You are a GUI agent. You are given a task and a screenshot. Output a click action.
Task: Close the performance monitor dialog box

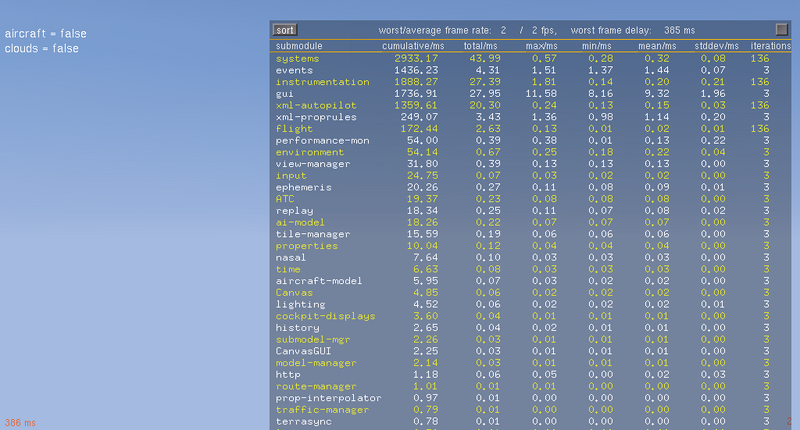781,30
